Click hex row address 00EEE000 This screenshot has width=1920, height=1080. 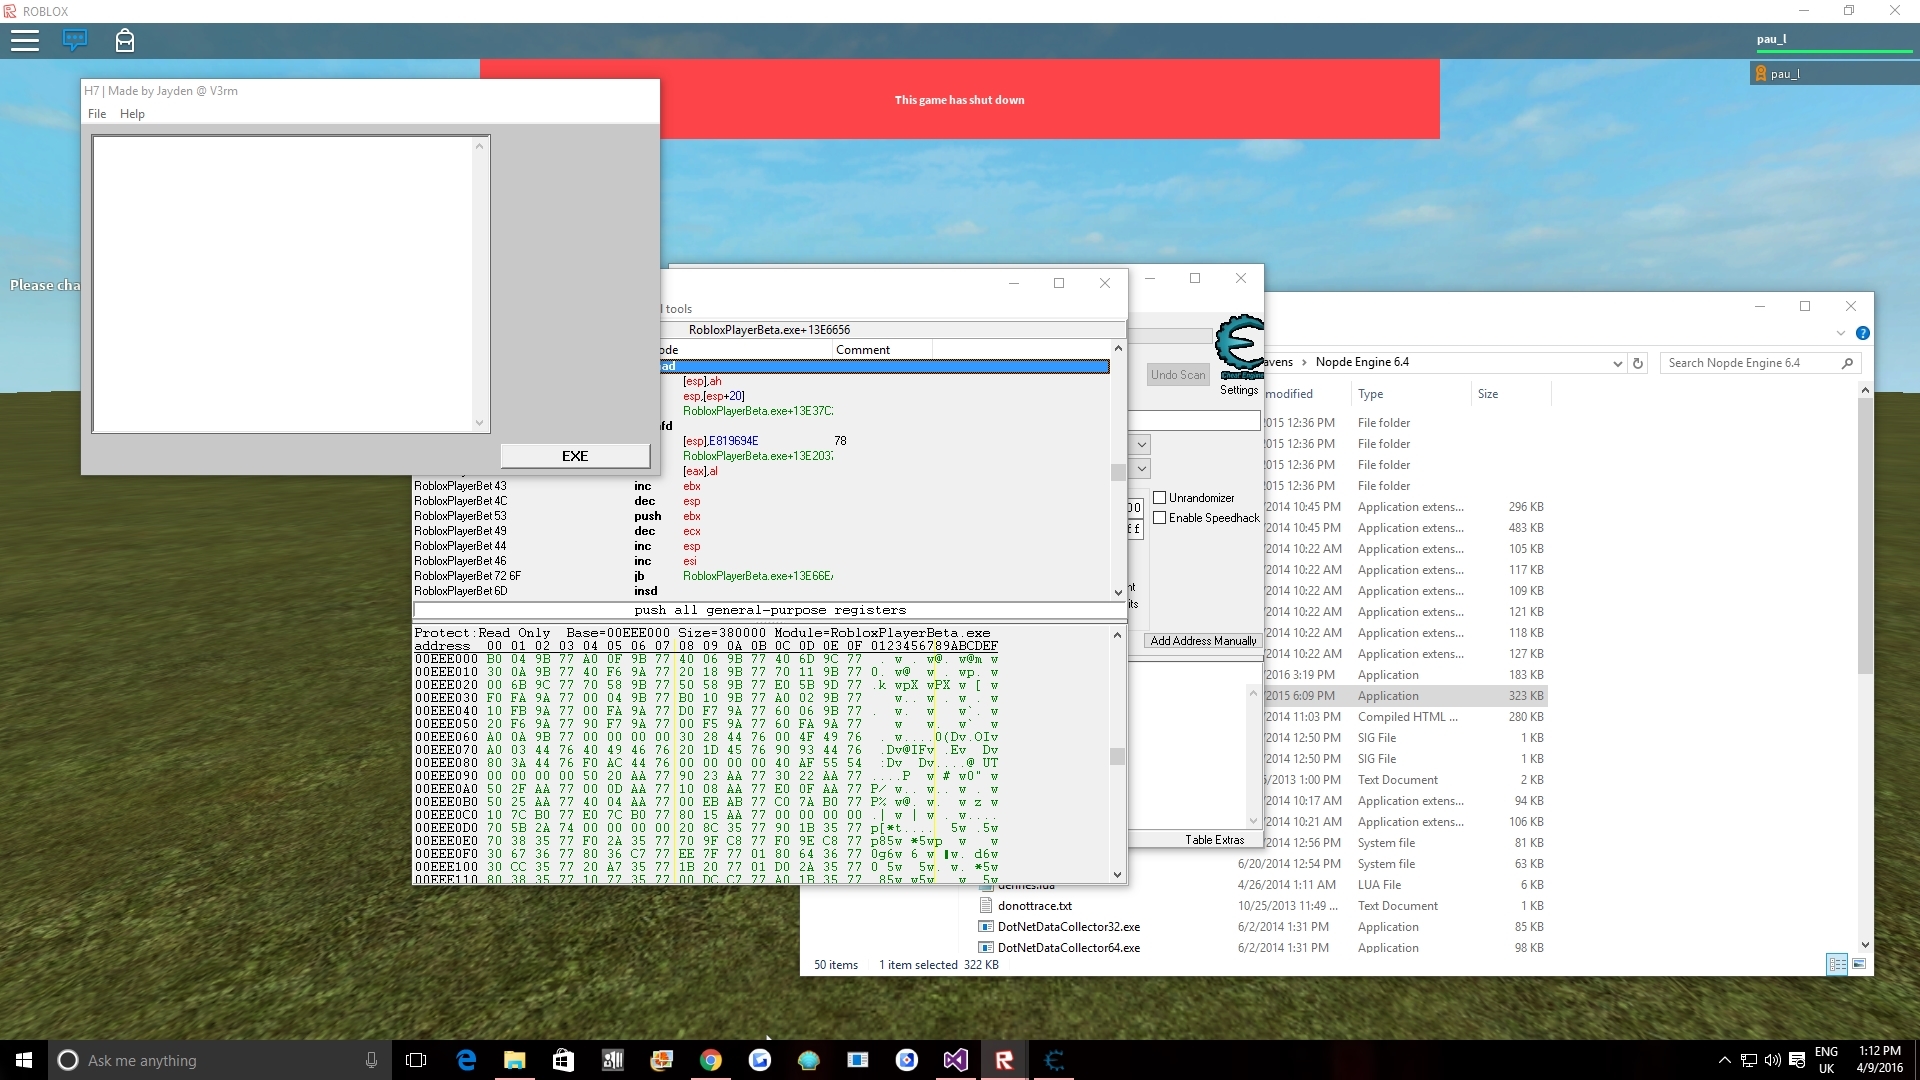point(447,659)
